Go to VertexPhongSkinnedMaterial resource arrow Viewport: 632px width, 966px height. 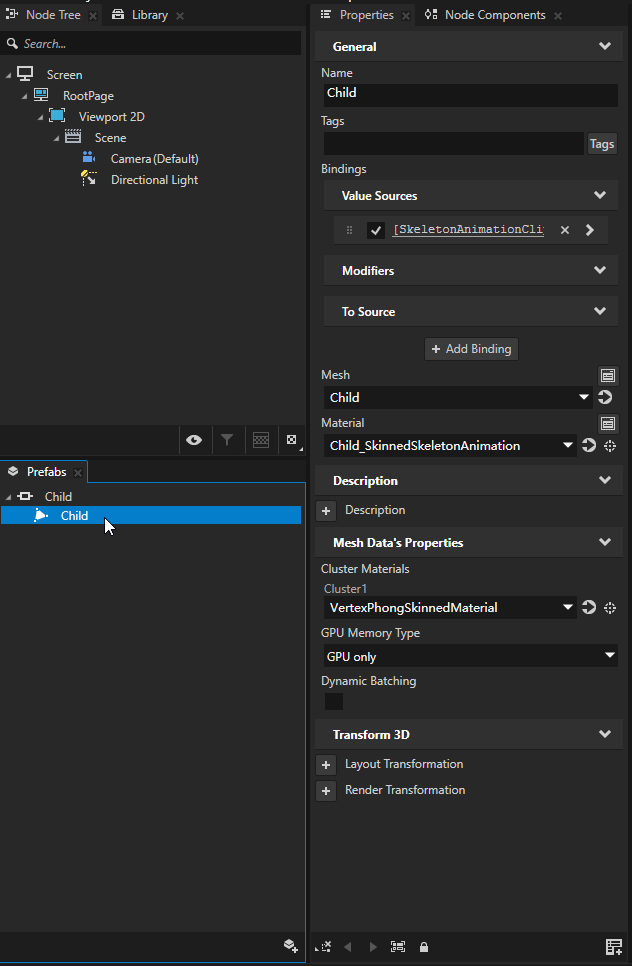pos(589,607)
